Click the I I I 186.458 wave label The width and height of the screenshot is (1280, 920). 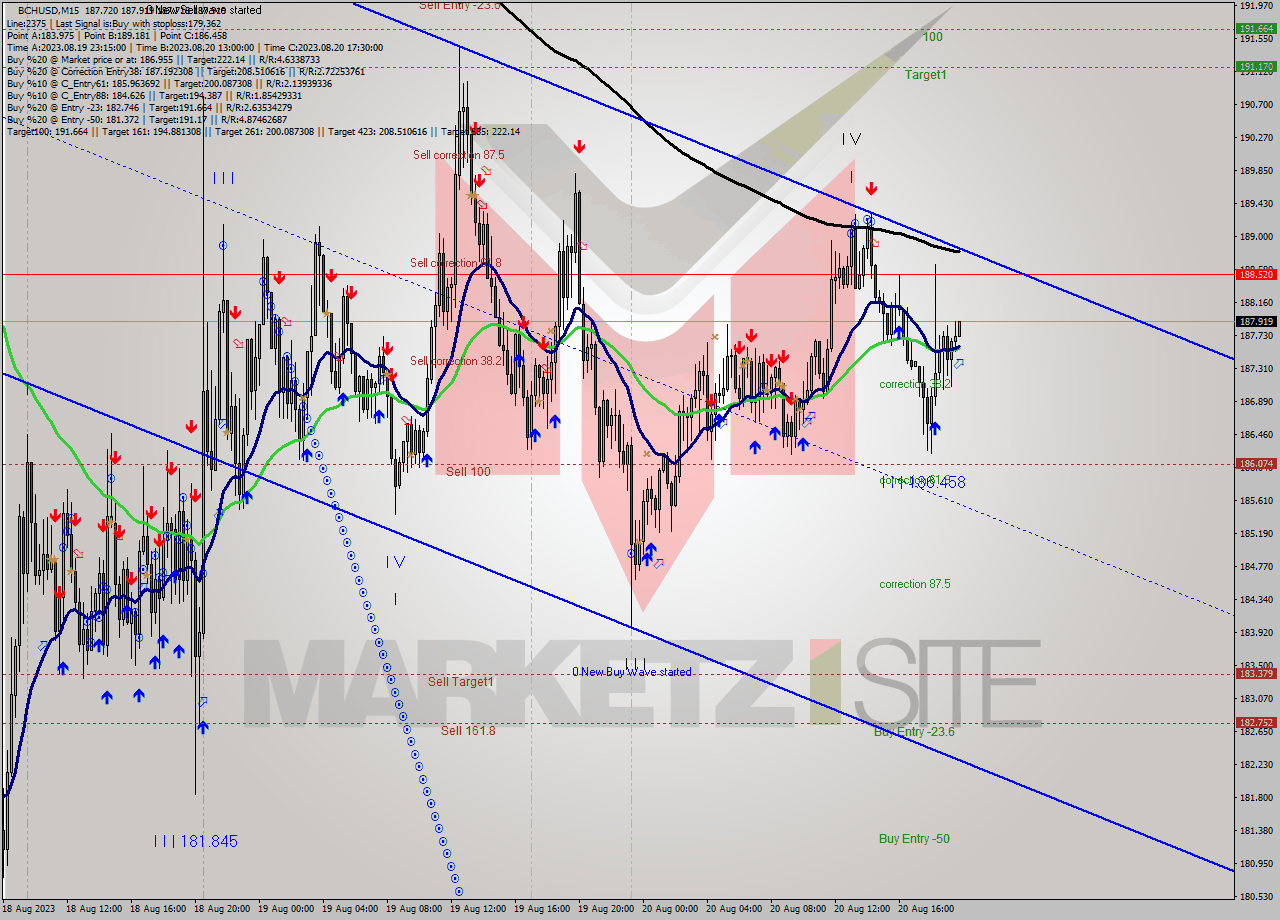923,482
